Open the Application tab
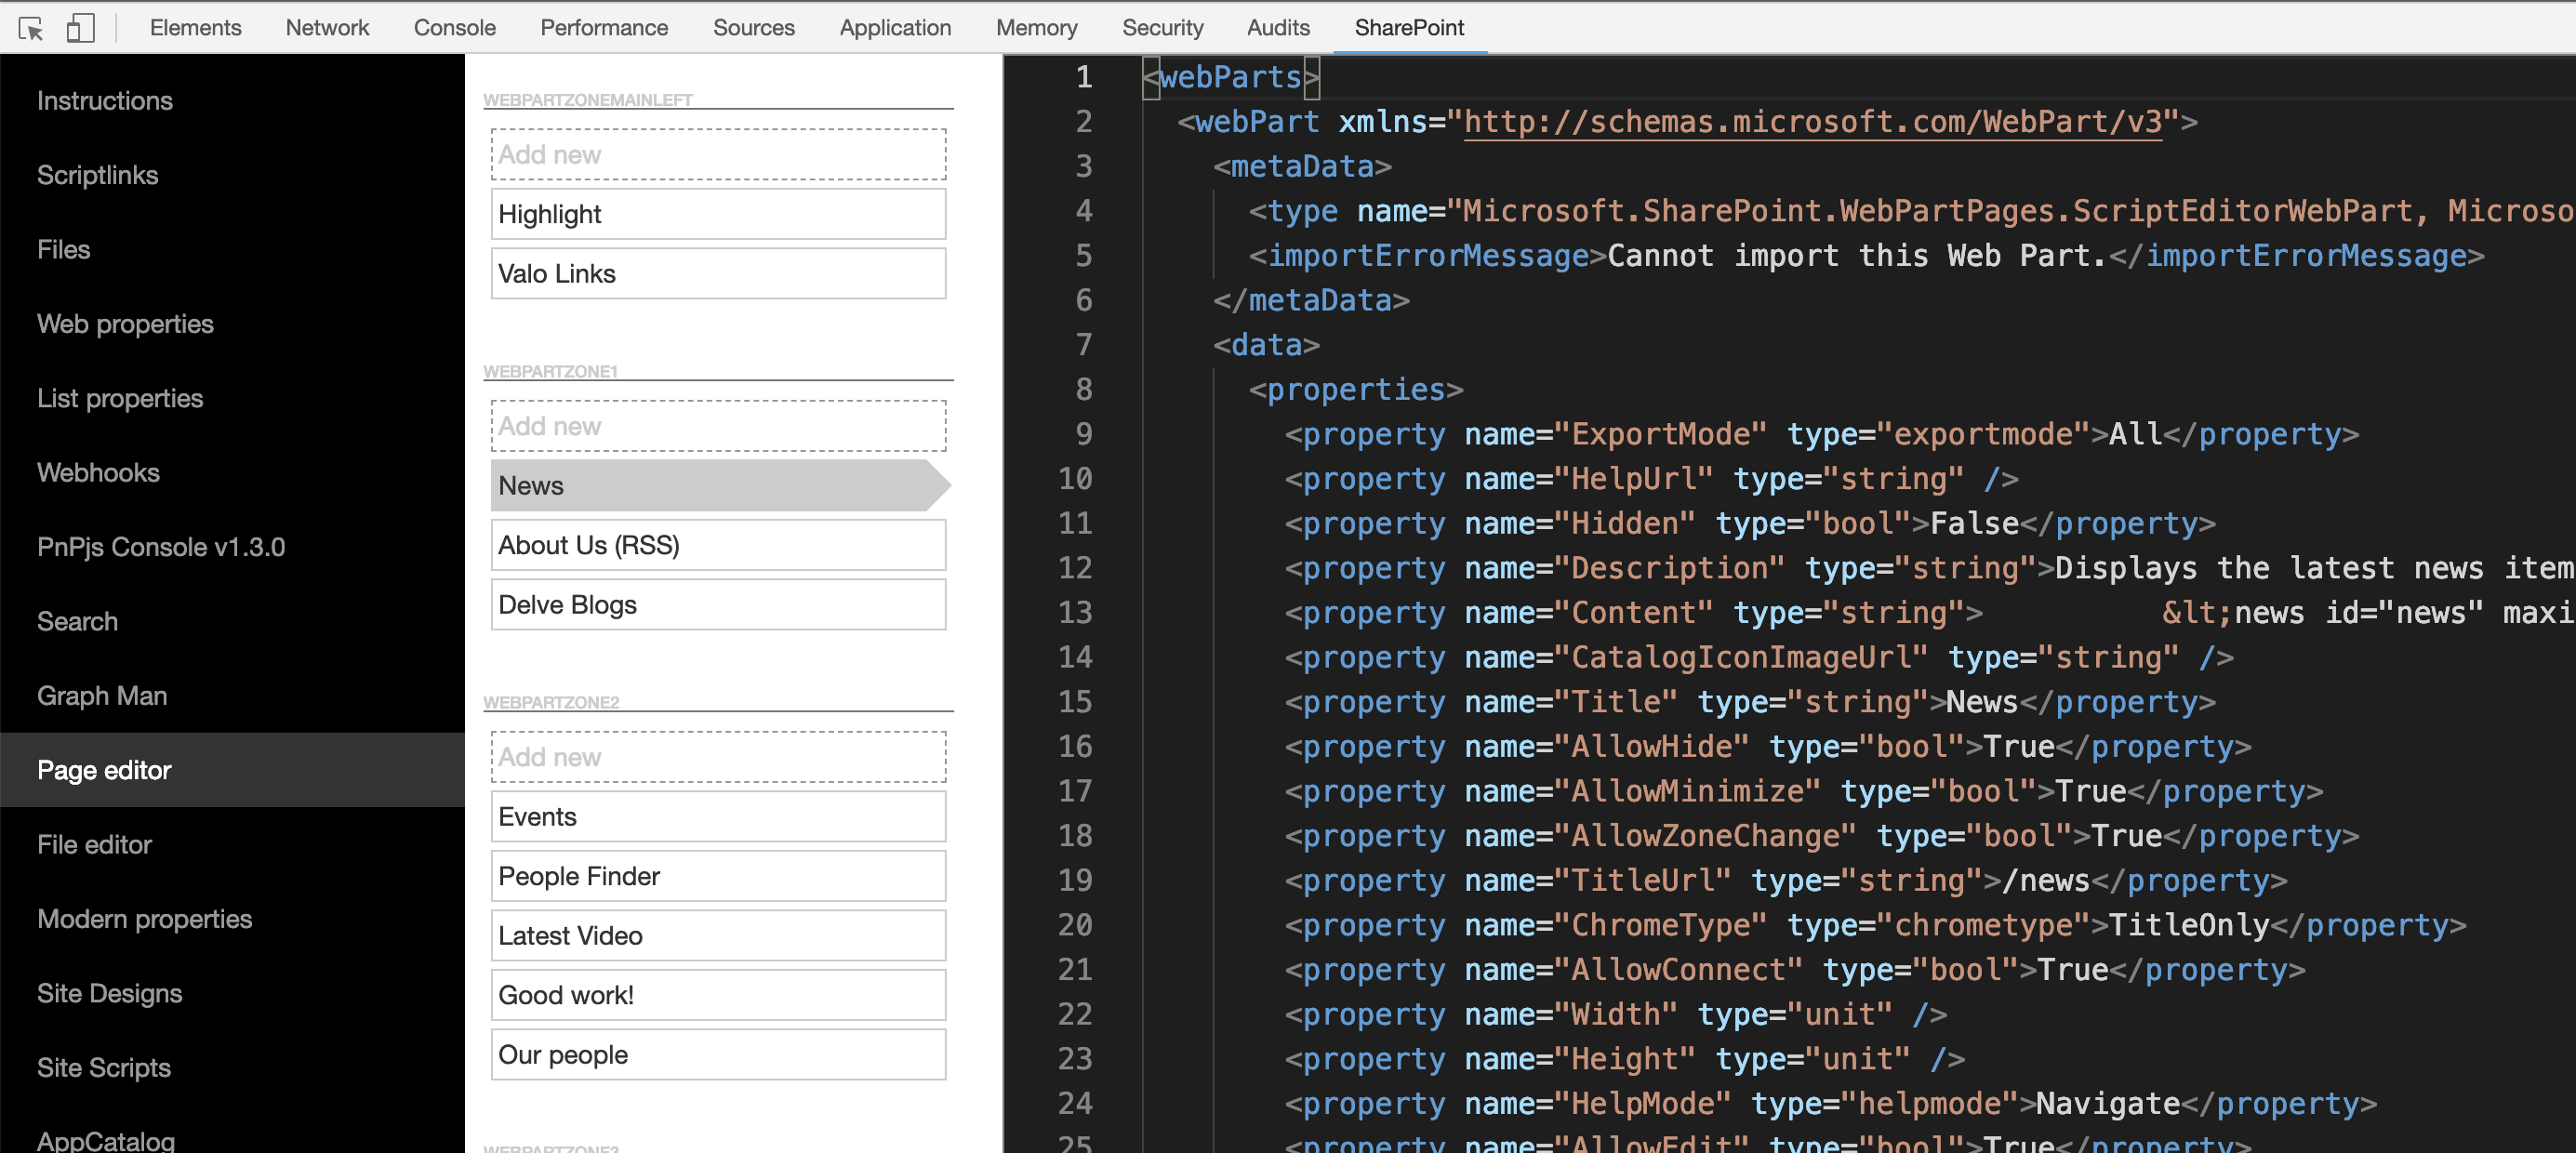The width and height of the screenshot is (2576, 1153). point(894,28)
